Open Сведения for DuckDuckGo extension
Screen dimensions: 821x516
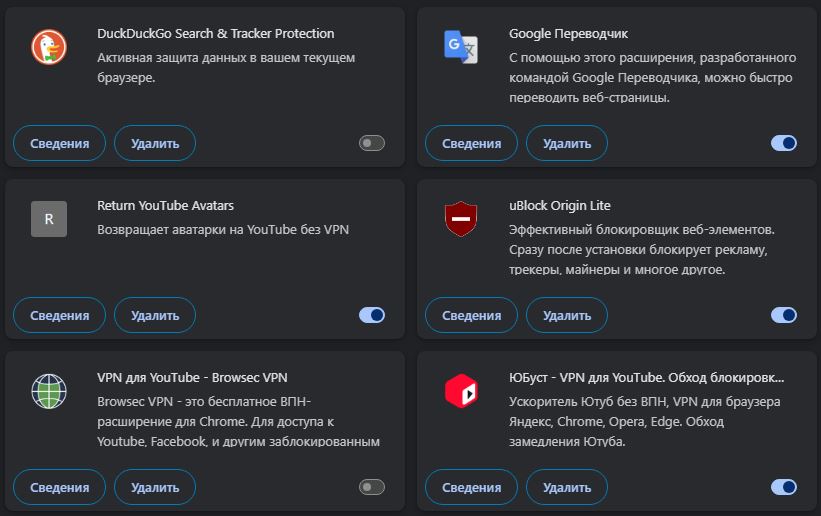(59, 143)
